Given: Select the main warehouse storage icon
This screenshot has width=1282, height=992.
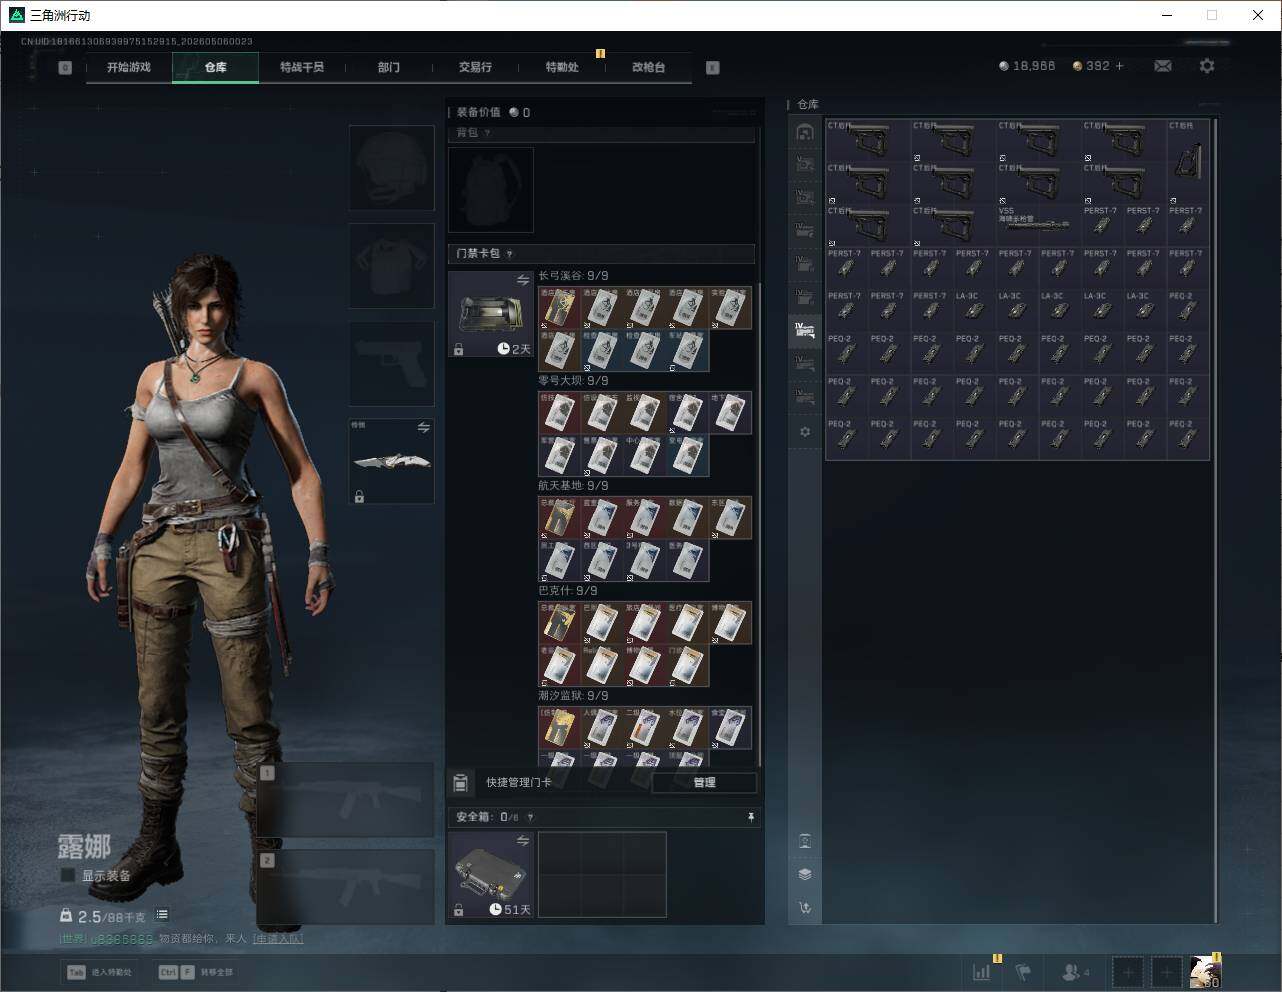Looking at the screenshot, I should [x=805, y=132].
